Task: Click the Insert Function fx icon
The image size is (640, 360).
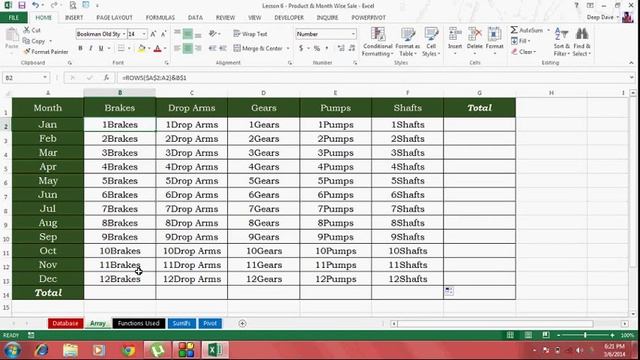Action: click(106, 78)
